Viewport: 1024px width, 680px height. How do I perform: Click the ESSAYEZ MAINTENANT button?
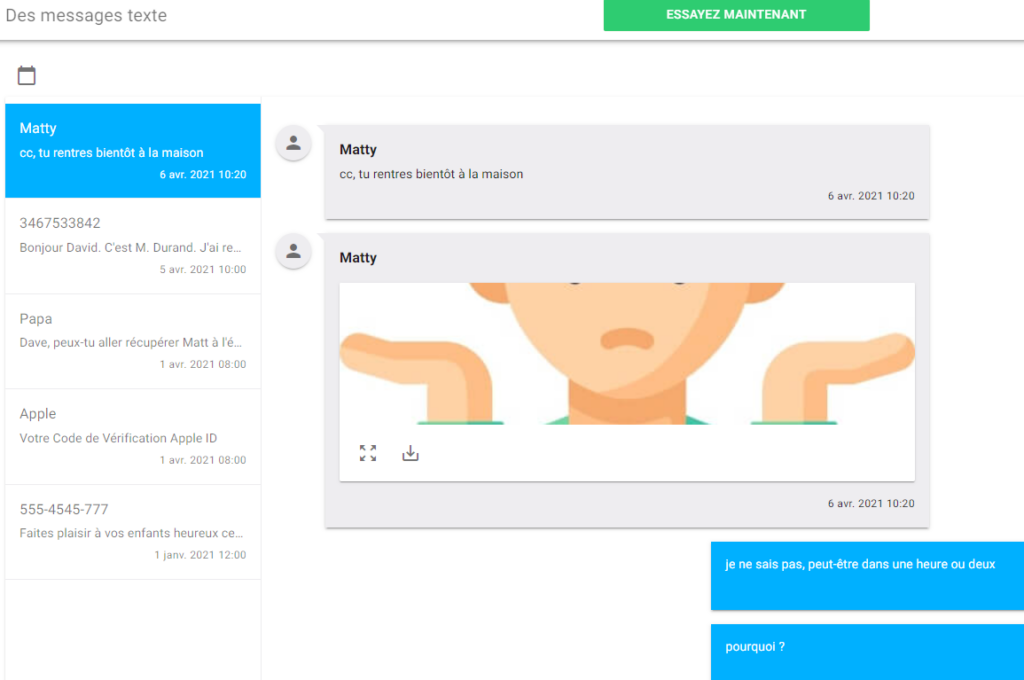click(x=736, y=15)
